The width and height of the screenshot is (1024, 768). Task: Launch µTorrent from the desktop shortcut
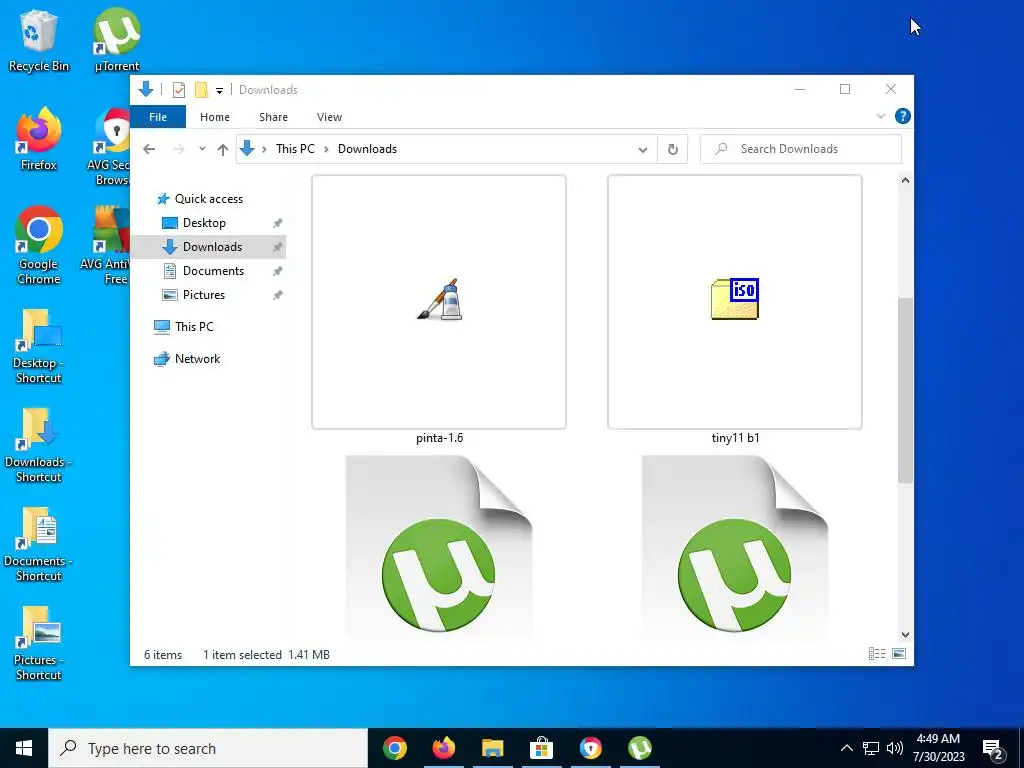click(116, 39)
